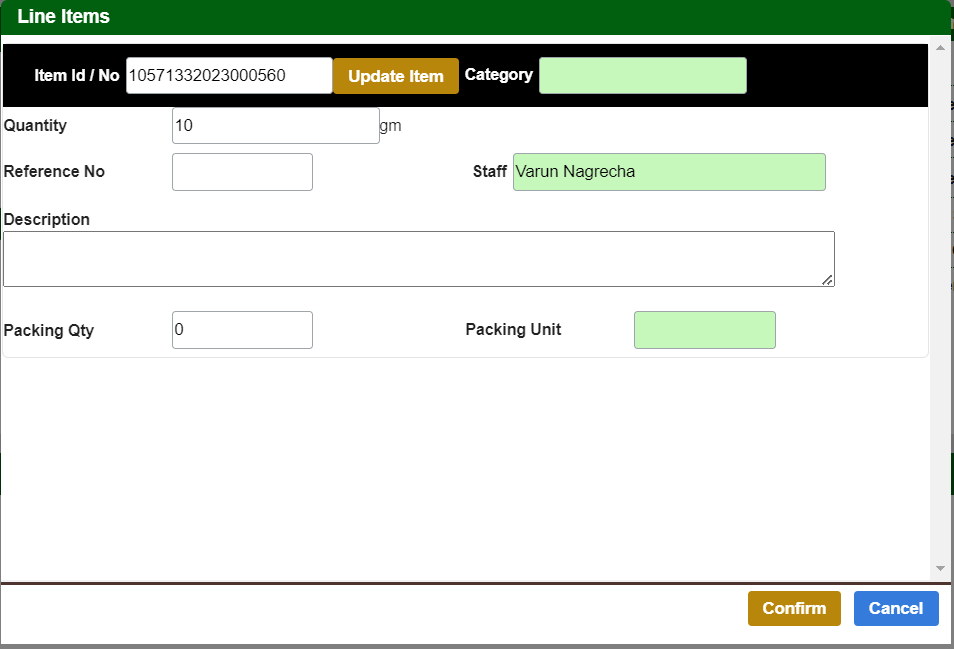Open the Packing Unit selection field
954x649 pixels.
tap(704, 330)
